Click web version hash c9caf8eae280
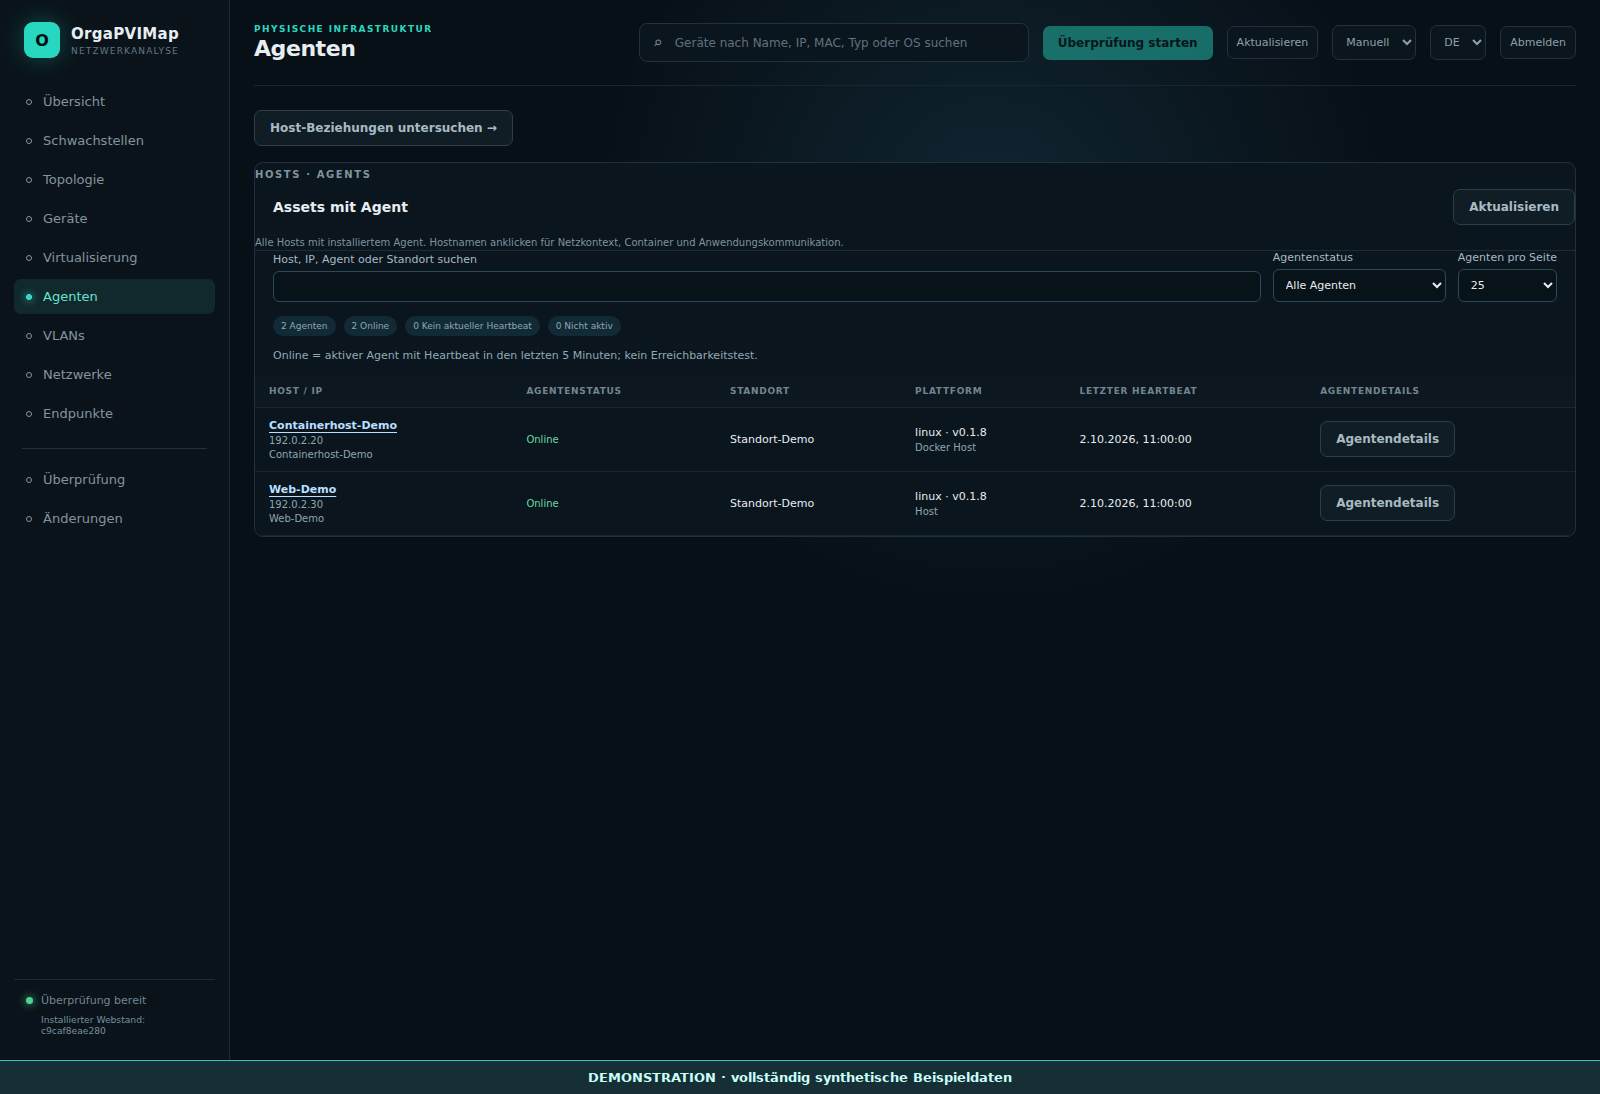Viewport: 1600px width, 1094px height. click(x=73, y=1031)
